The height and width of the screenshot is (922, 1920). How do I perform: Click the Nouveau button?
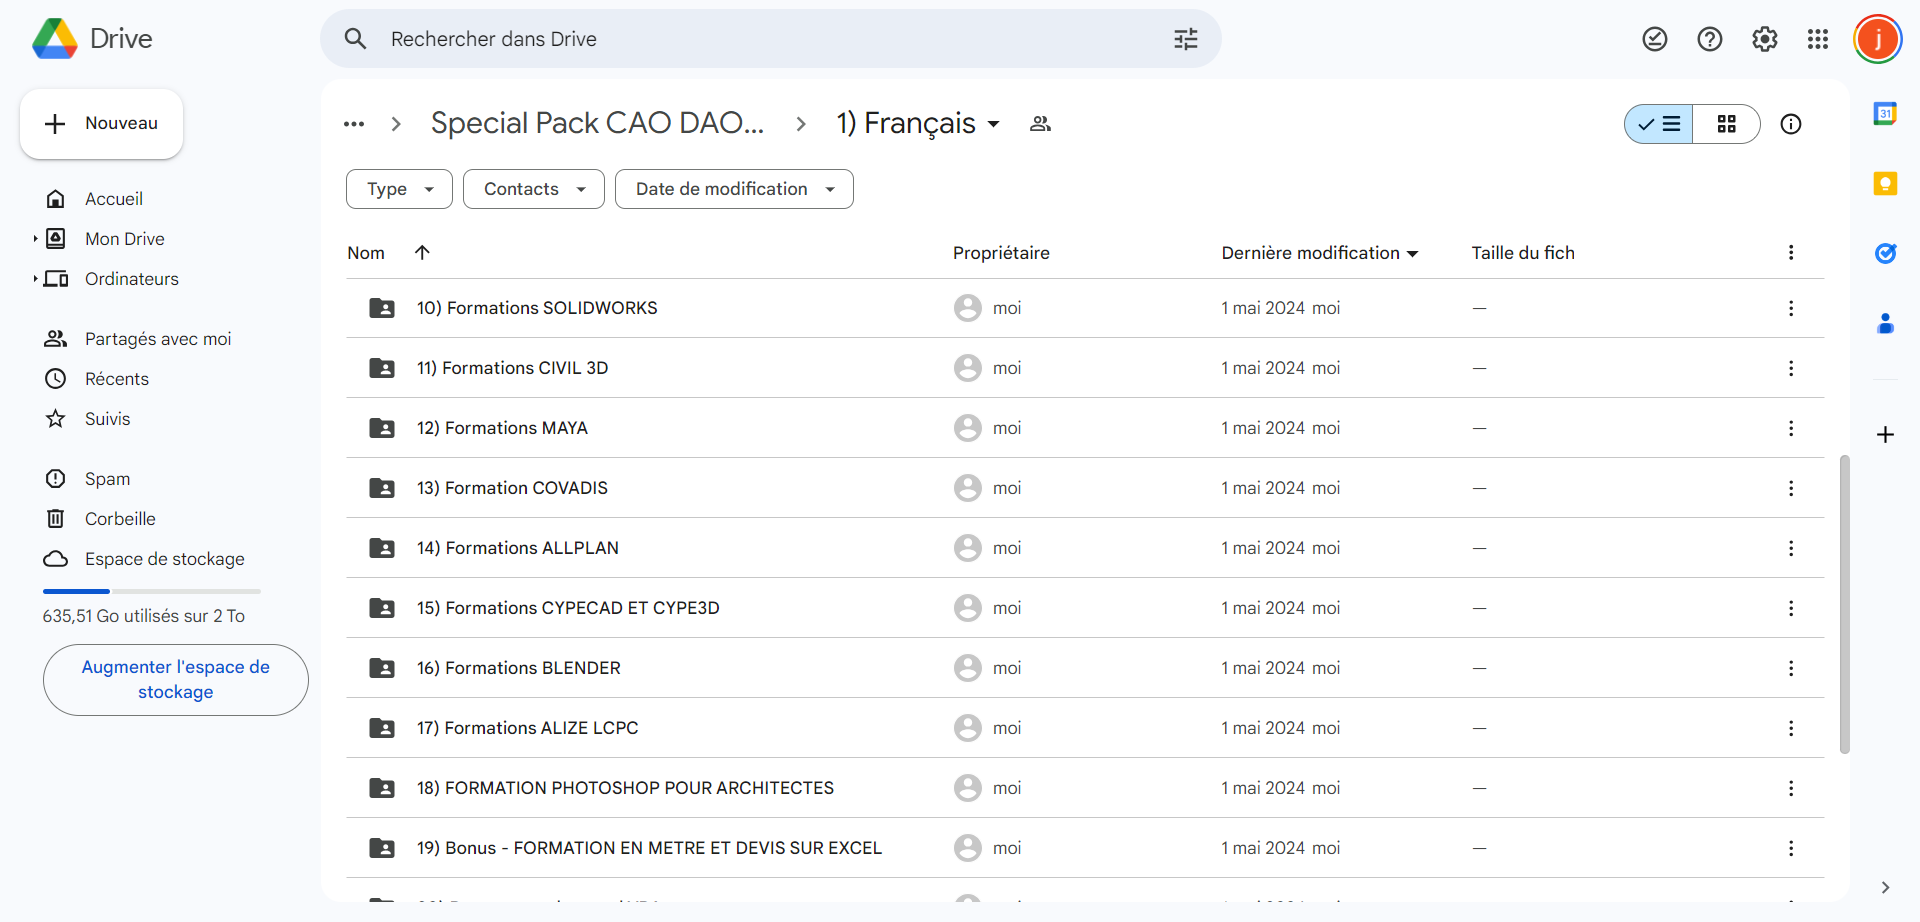coord(101,123)
